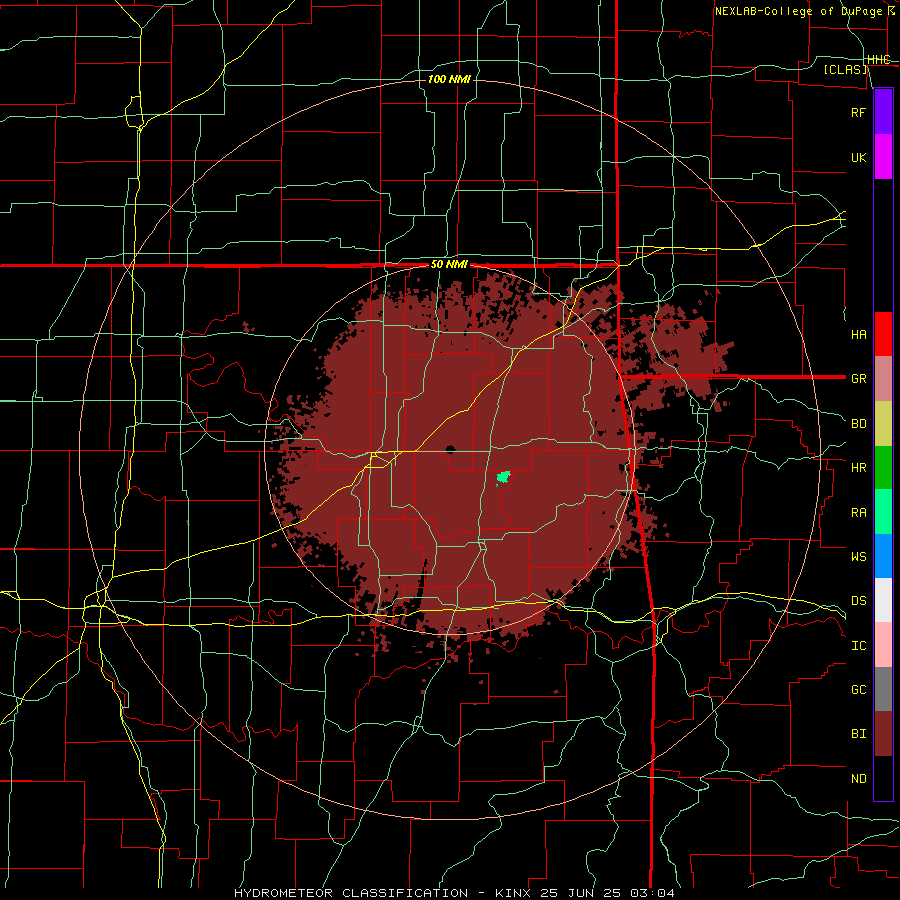Select the IC light pink legend swatch
The image size is (900, 900).
point(883,645)
